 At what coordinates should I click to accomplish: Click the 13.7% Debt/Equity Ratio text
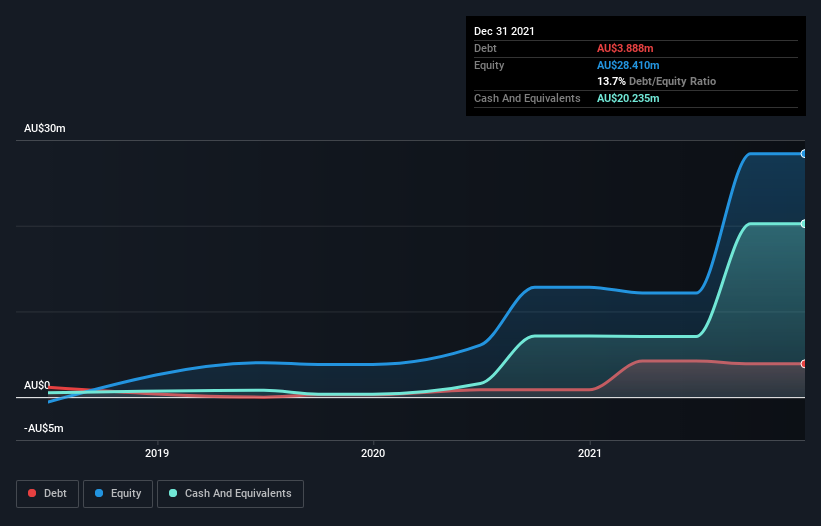tap(657, 82)
